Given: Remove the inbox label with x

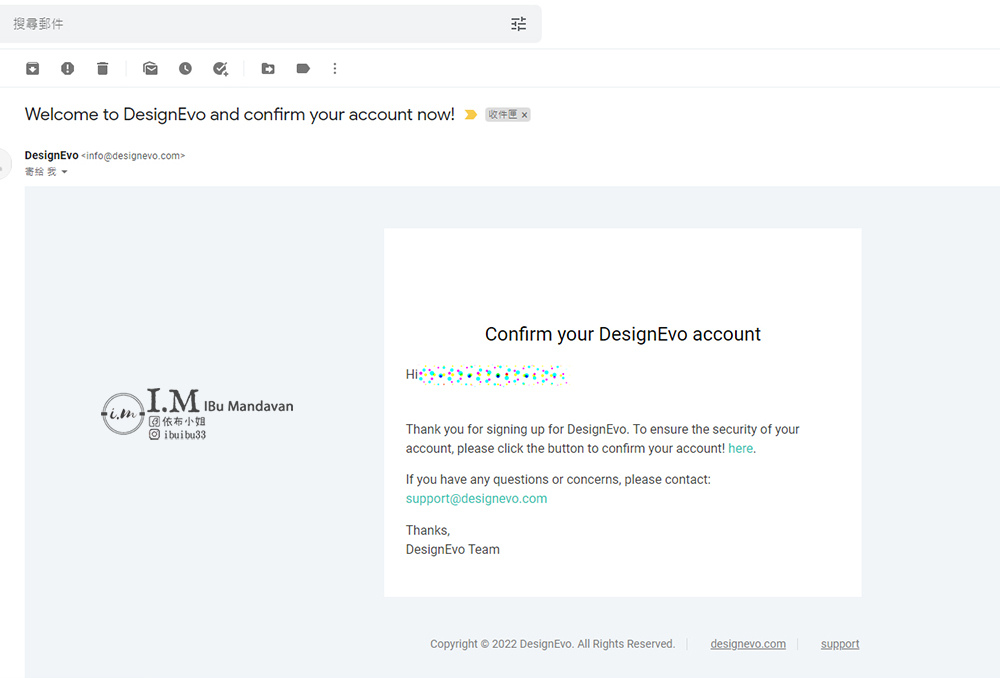Looking at the screenshot, I should coord(524,115).
